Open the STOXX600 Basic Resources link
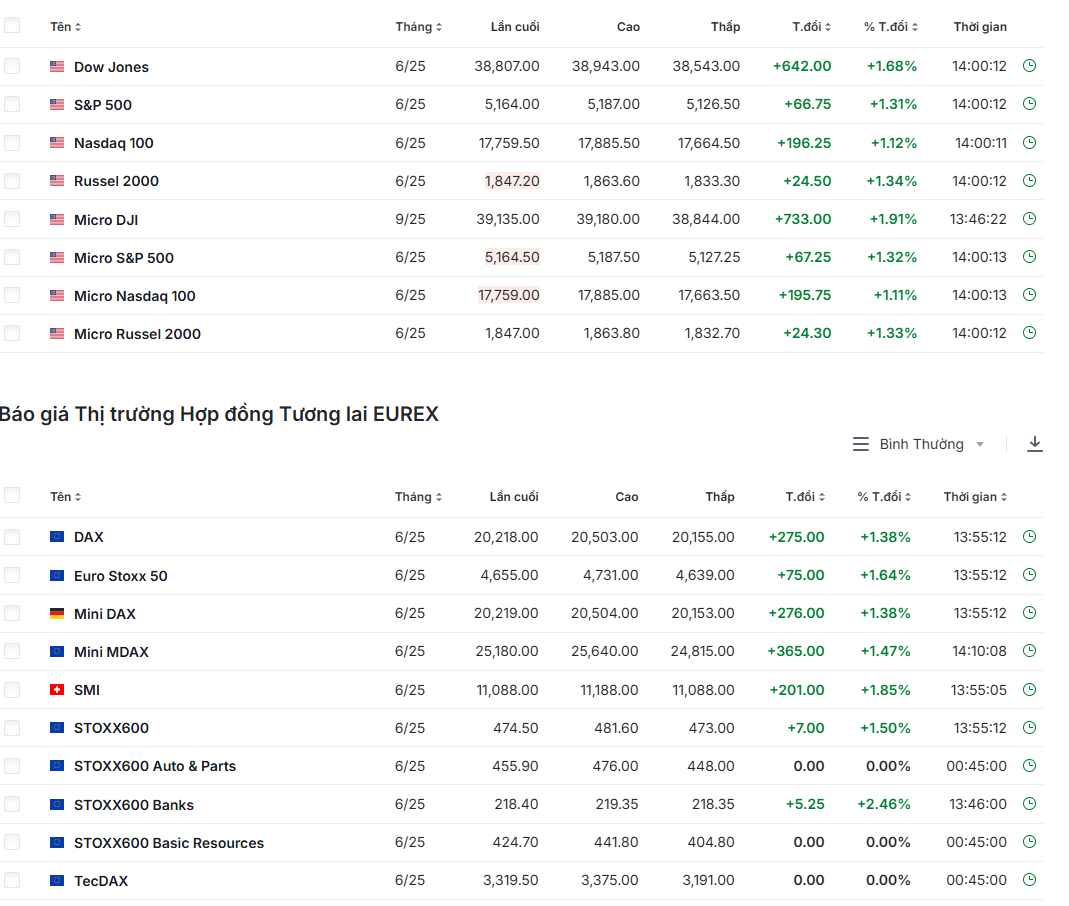1069x906 pixels. pyautogui.click(x=169, y=843)
